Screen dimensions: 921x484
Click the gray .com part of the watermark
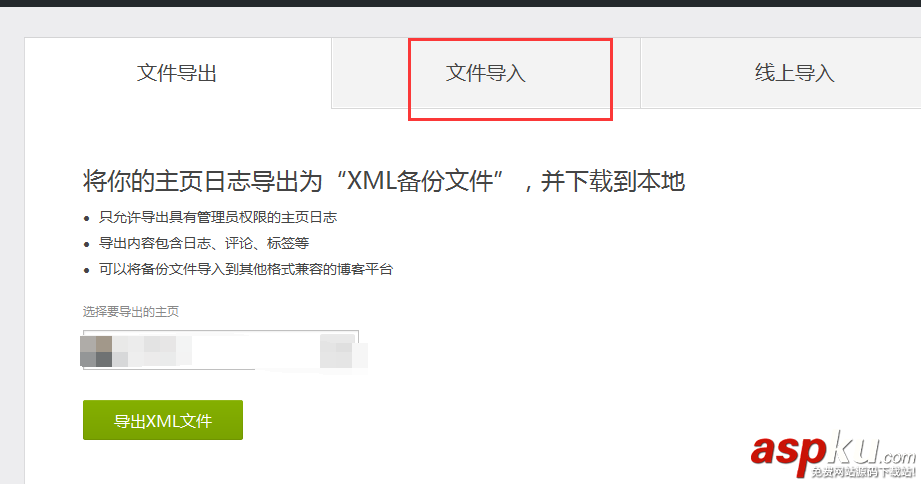pos(898,457)
